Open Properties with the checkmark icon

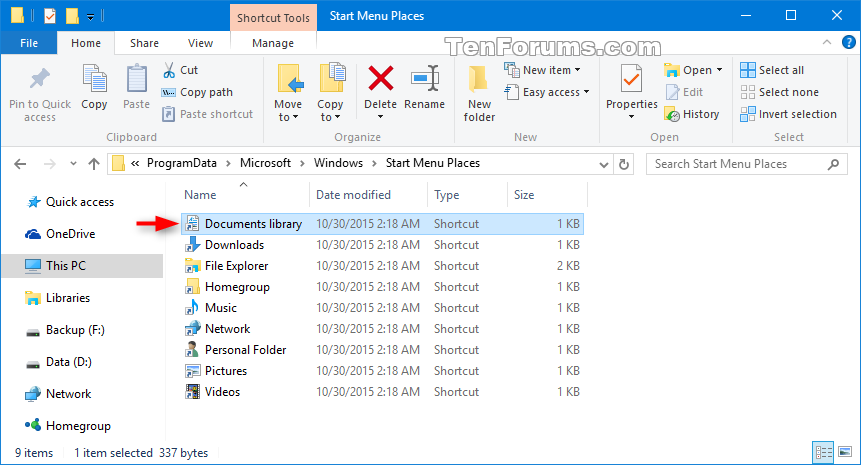pyautogui.click(x=631, y=80)
